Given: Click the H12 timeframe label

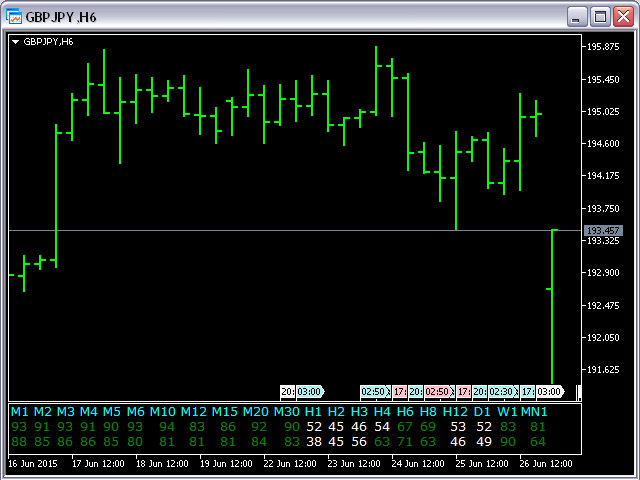Looking at the screenshot, I should tap(456, 412).
